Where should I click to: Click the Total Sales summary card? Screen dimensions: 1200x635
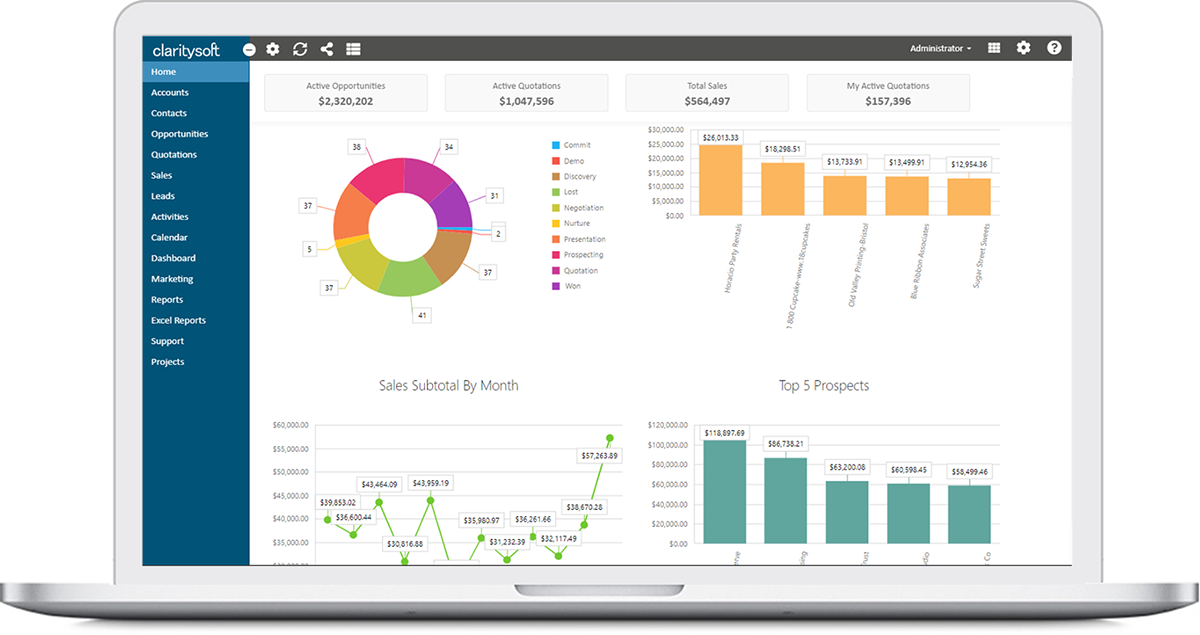click(x=706, y=93)
